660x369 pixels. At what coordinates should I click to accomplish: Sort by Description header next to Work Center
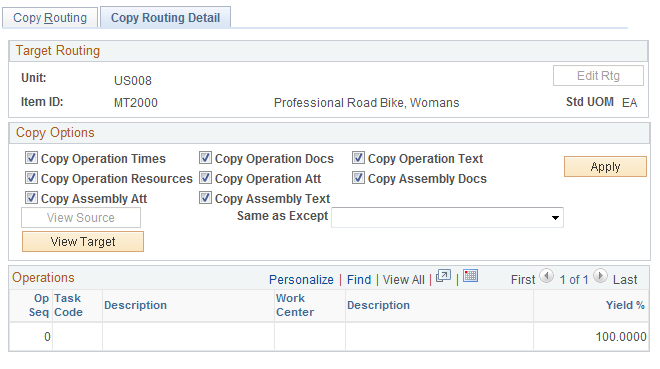378,305
